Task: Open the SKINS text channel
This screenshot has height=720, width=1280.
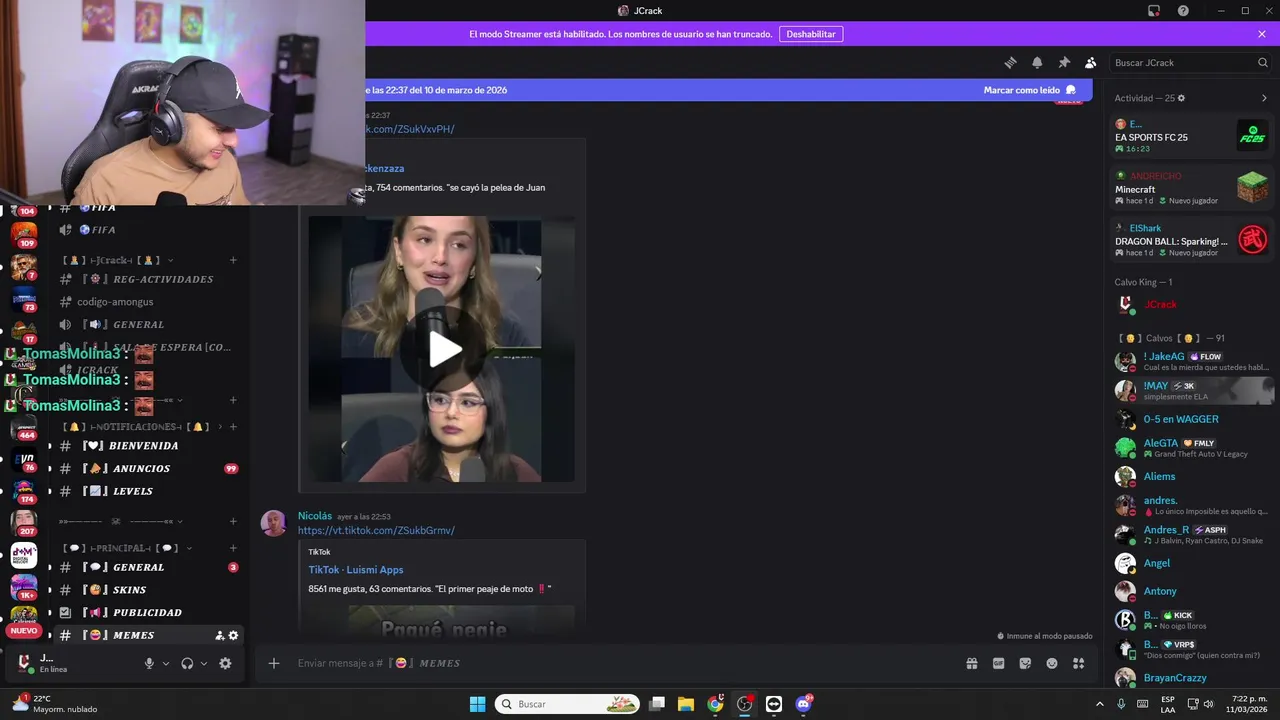Action: pyautogui.click(x=147, y=590)
